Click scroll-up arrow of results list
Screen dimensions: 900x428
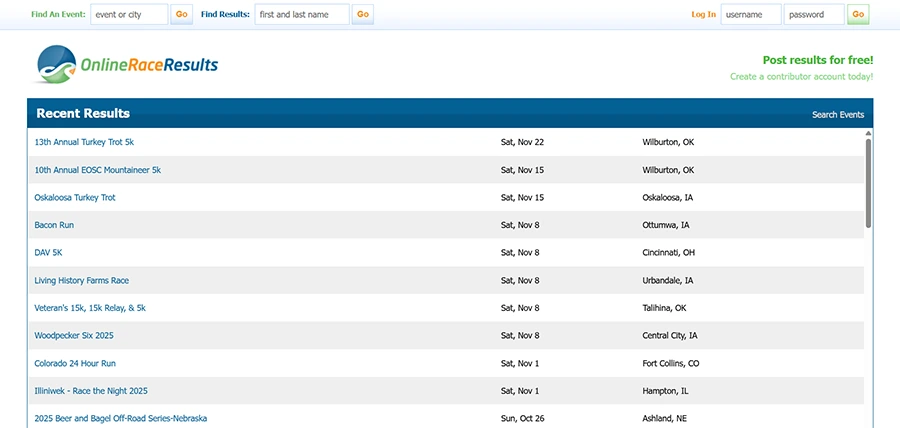click(868, 133)
